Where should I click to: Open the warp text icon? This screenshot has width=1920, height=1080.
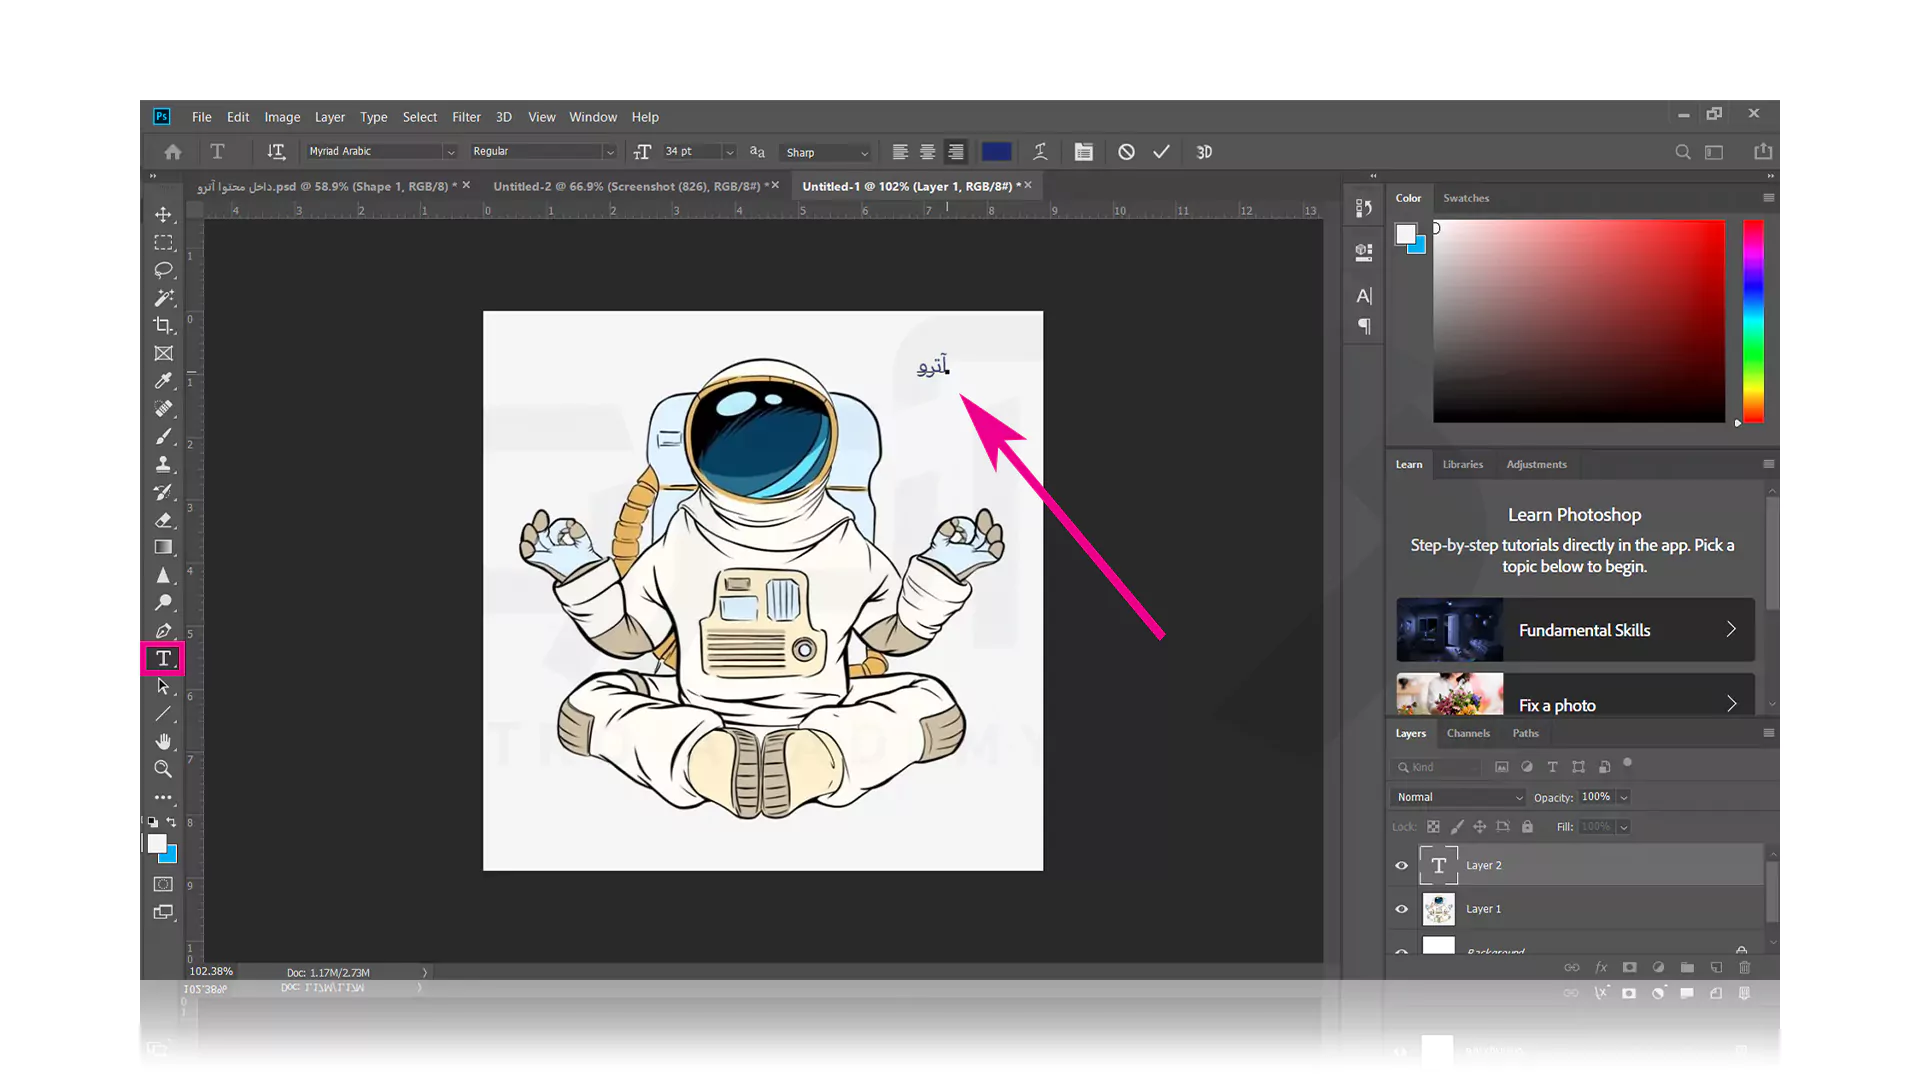pyautogui.click(x=1040, y=152)
